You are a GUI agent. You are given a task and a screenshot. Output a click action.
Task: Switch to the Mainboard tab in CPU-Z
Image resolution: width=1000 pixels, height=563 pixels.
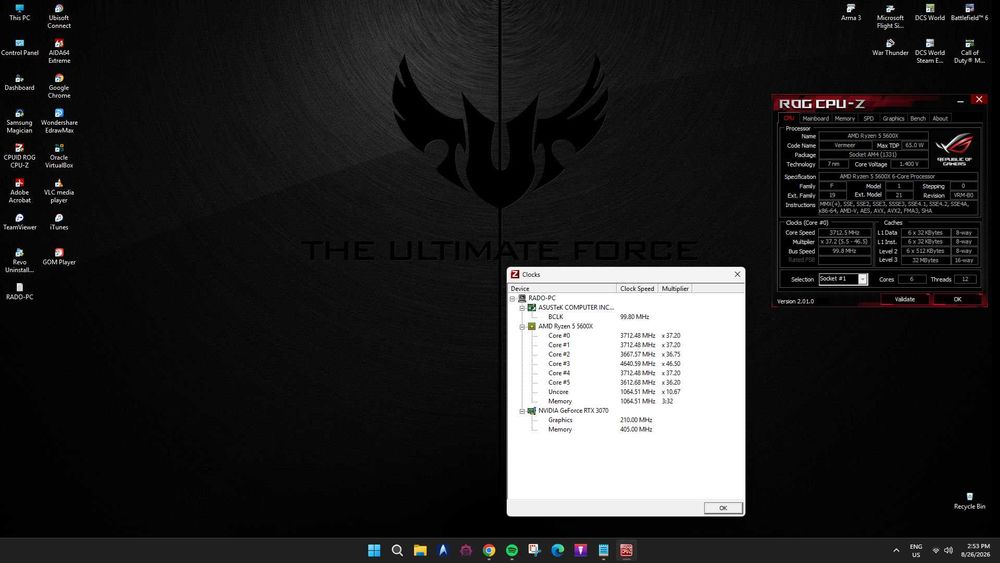[x=815, y=119]
